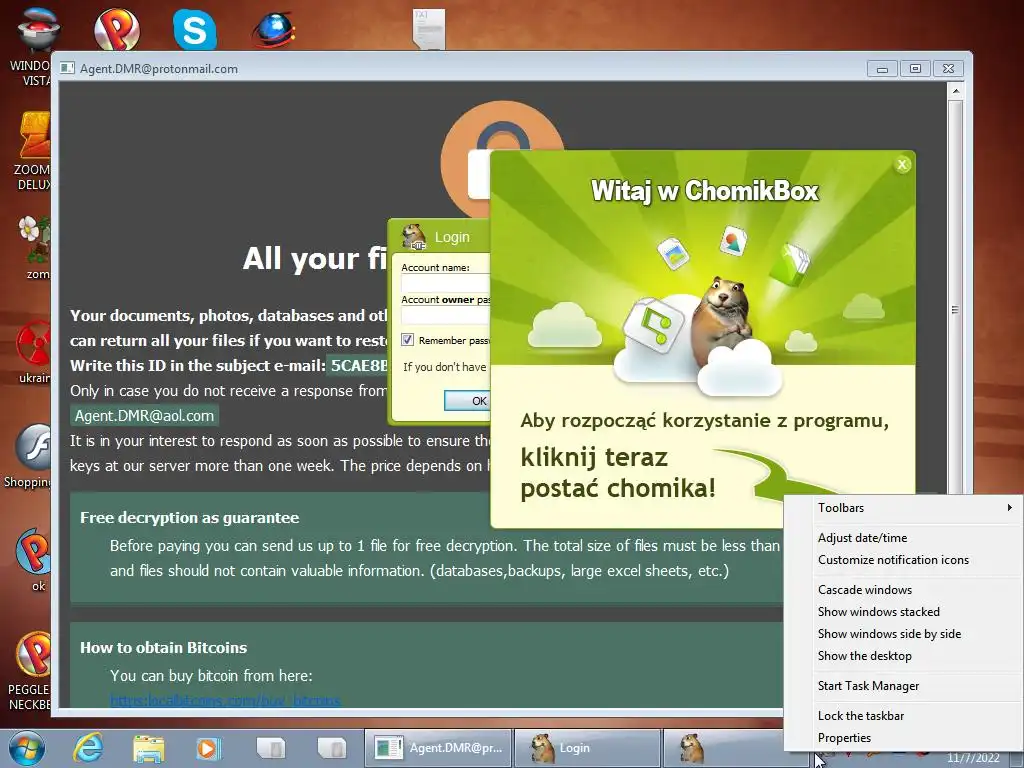This screenshot has width=1024, height=768.
Task: Click the taskbar date 11/7/2022
Action: [973, 758]
